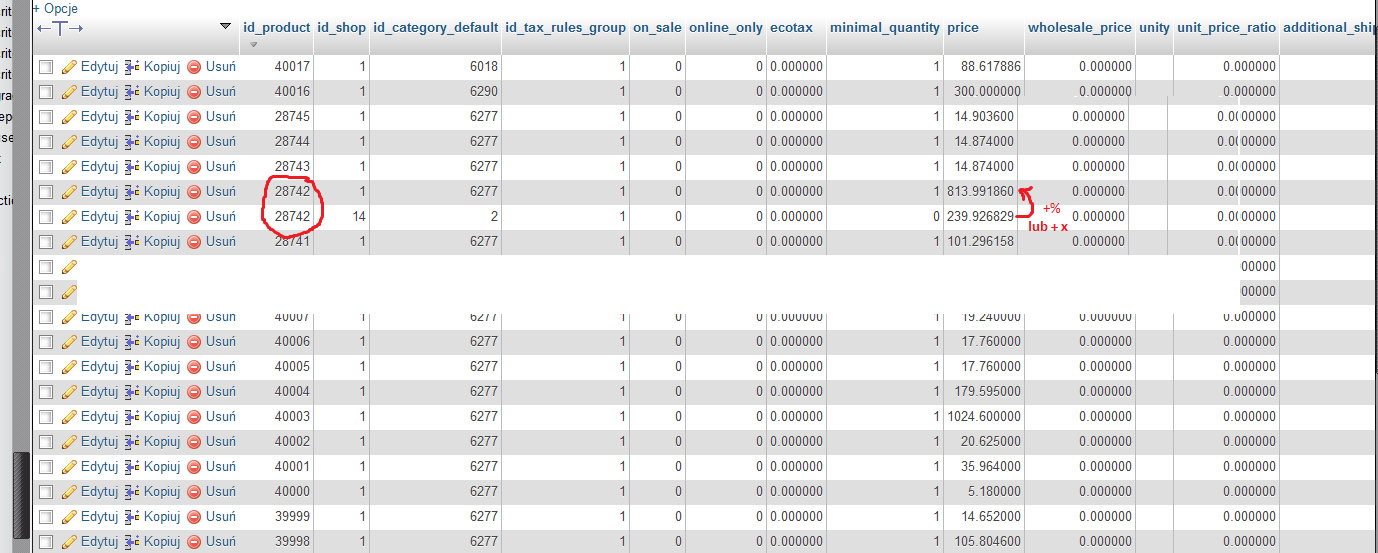Click the red delete icon in row 40005
Viewport: 1378px width, 553px height.
click(x=194, y=367)
